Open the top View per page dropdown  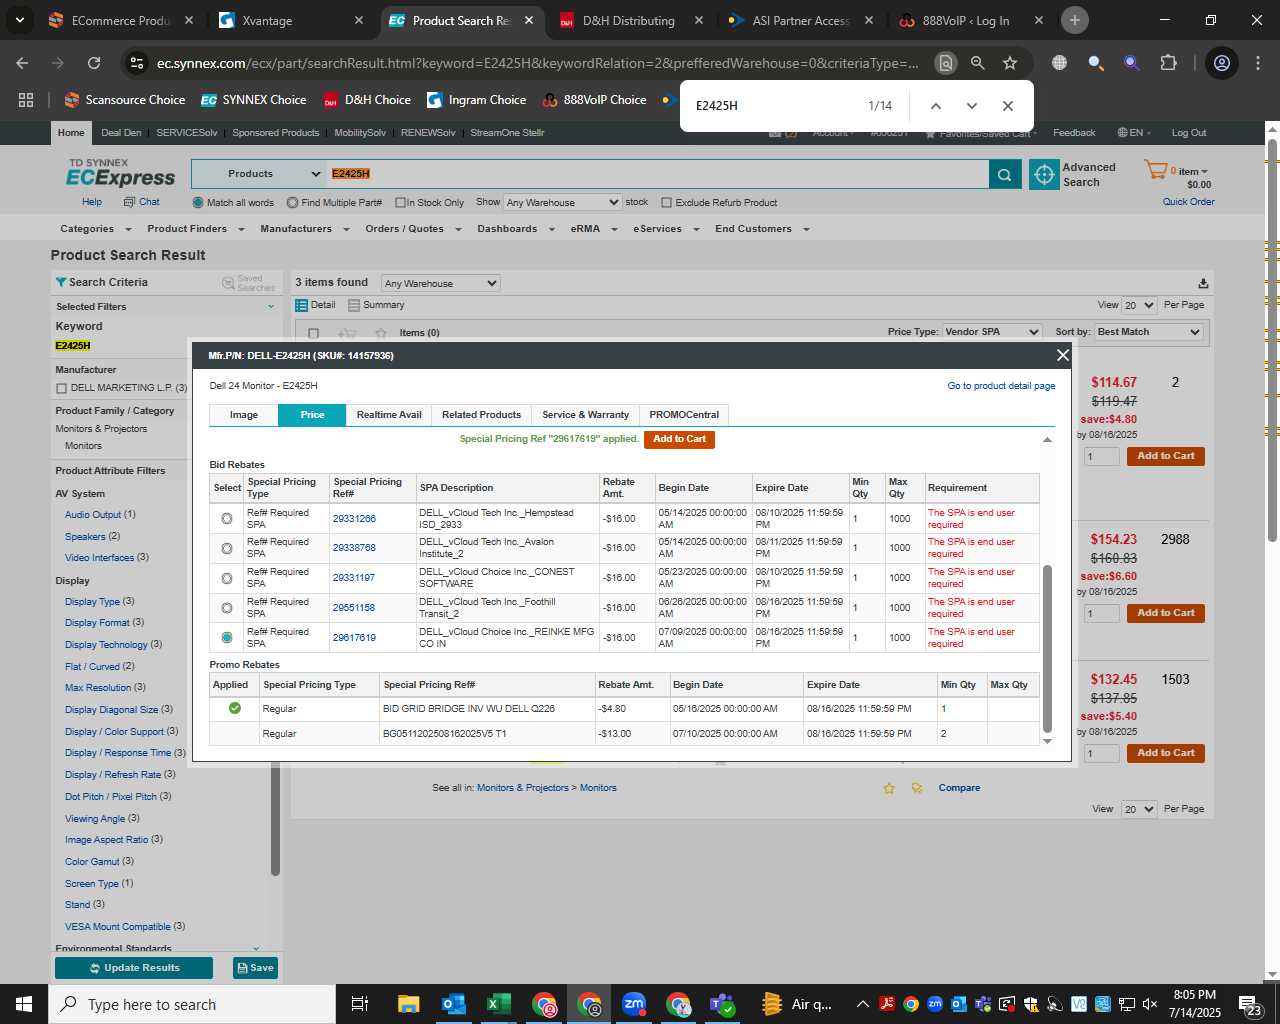pyautogui.click(x=1139, y=305)
